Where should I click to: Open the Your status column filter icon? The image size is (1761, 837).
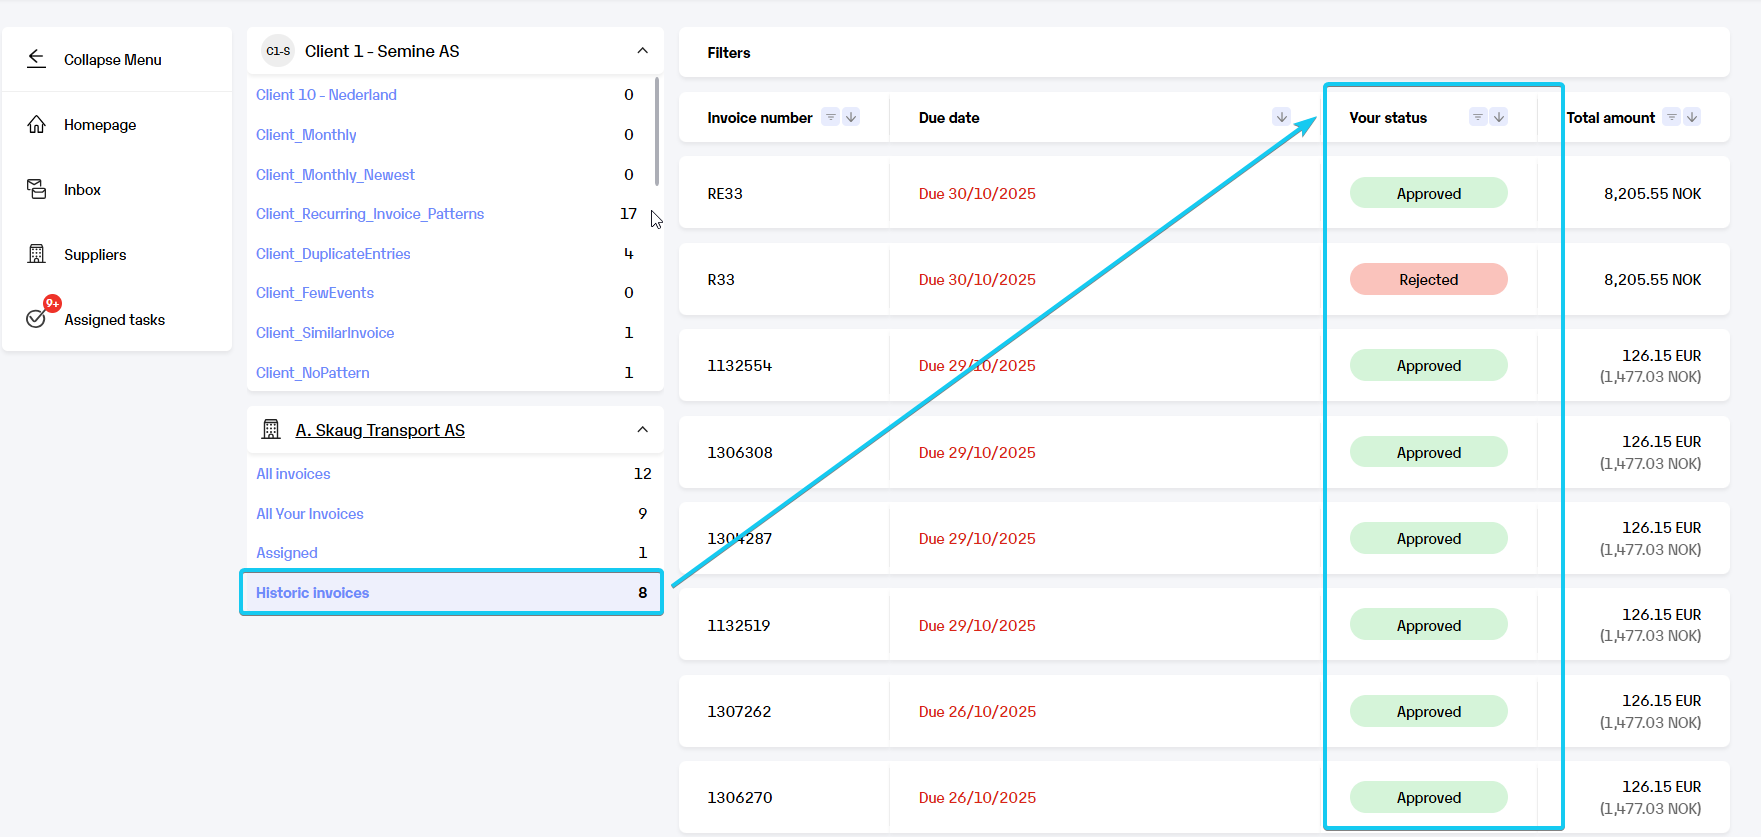(x=1478, y=117)
